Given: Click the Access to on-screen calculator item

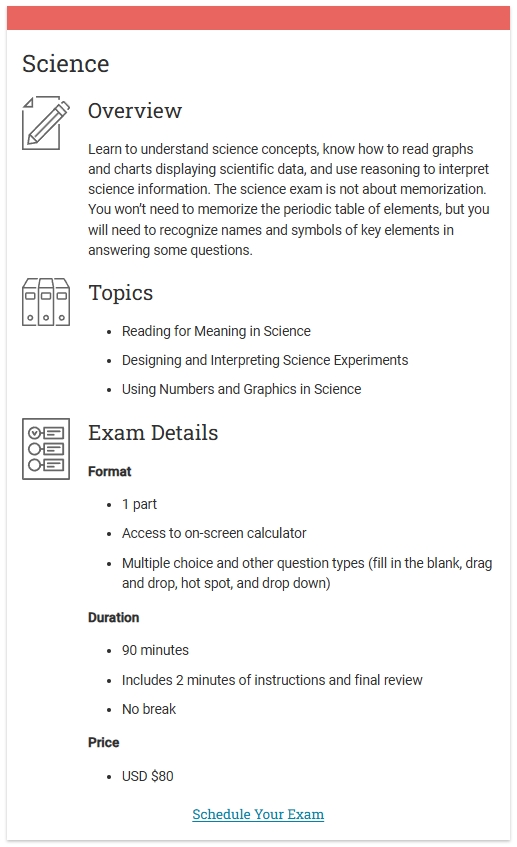Looking at the screenshot, I should coord(214,534).
